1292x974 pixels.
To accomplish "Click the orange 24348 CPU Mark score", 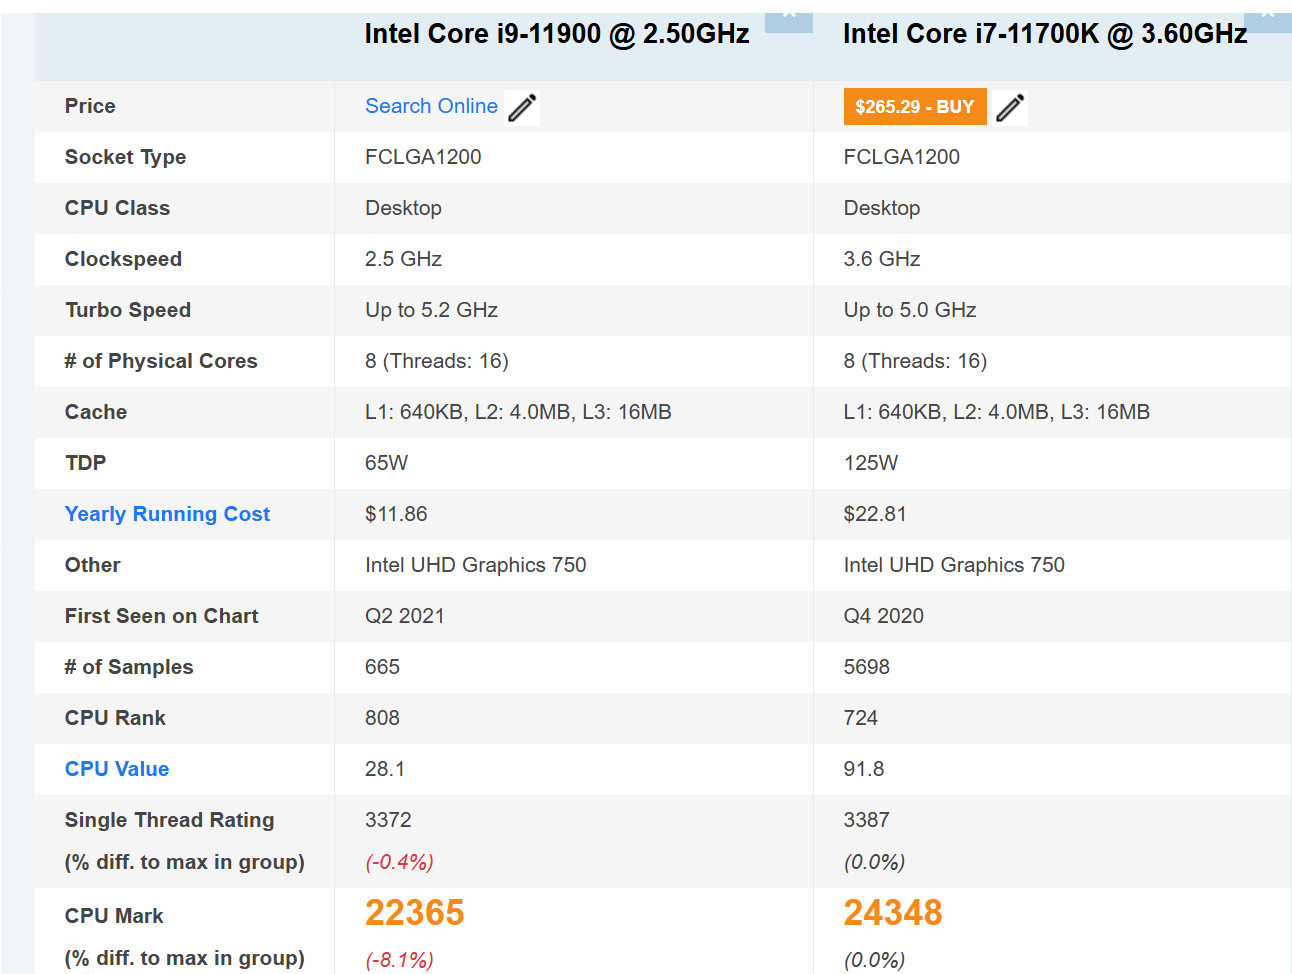I will 892,913.
